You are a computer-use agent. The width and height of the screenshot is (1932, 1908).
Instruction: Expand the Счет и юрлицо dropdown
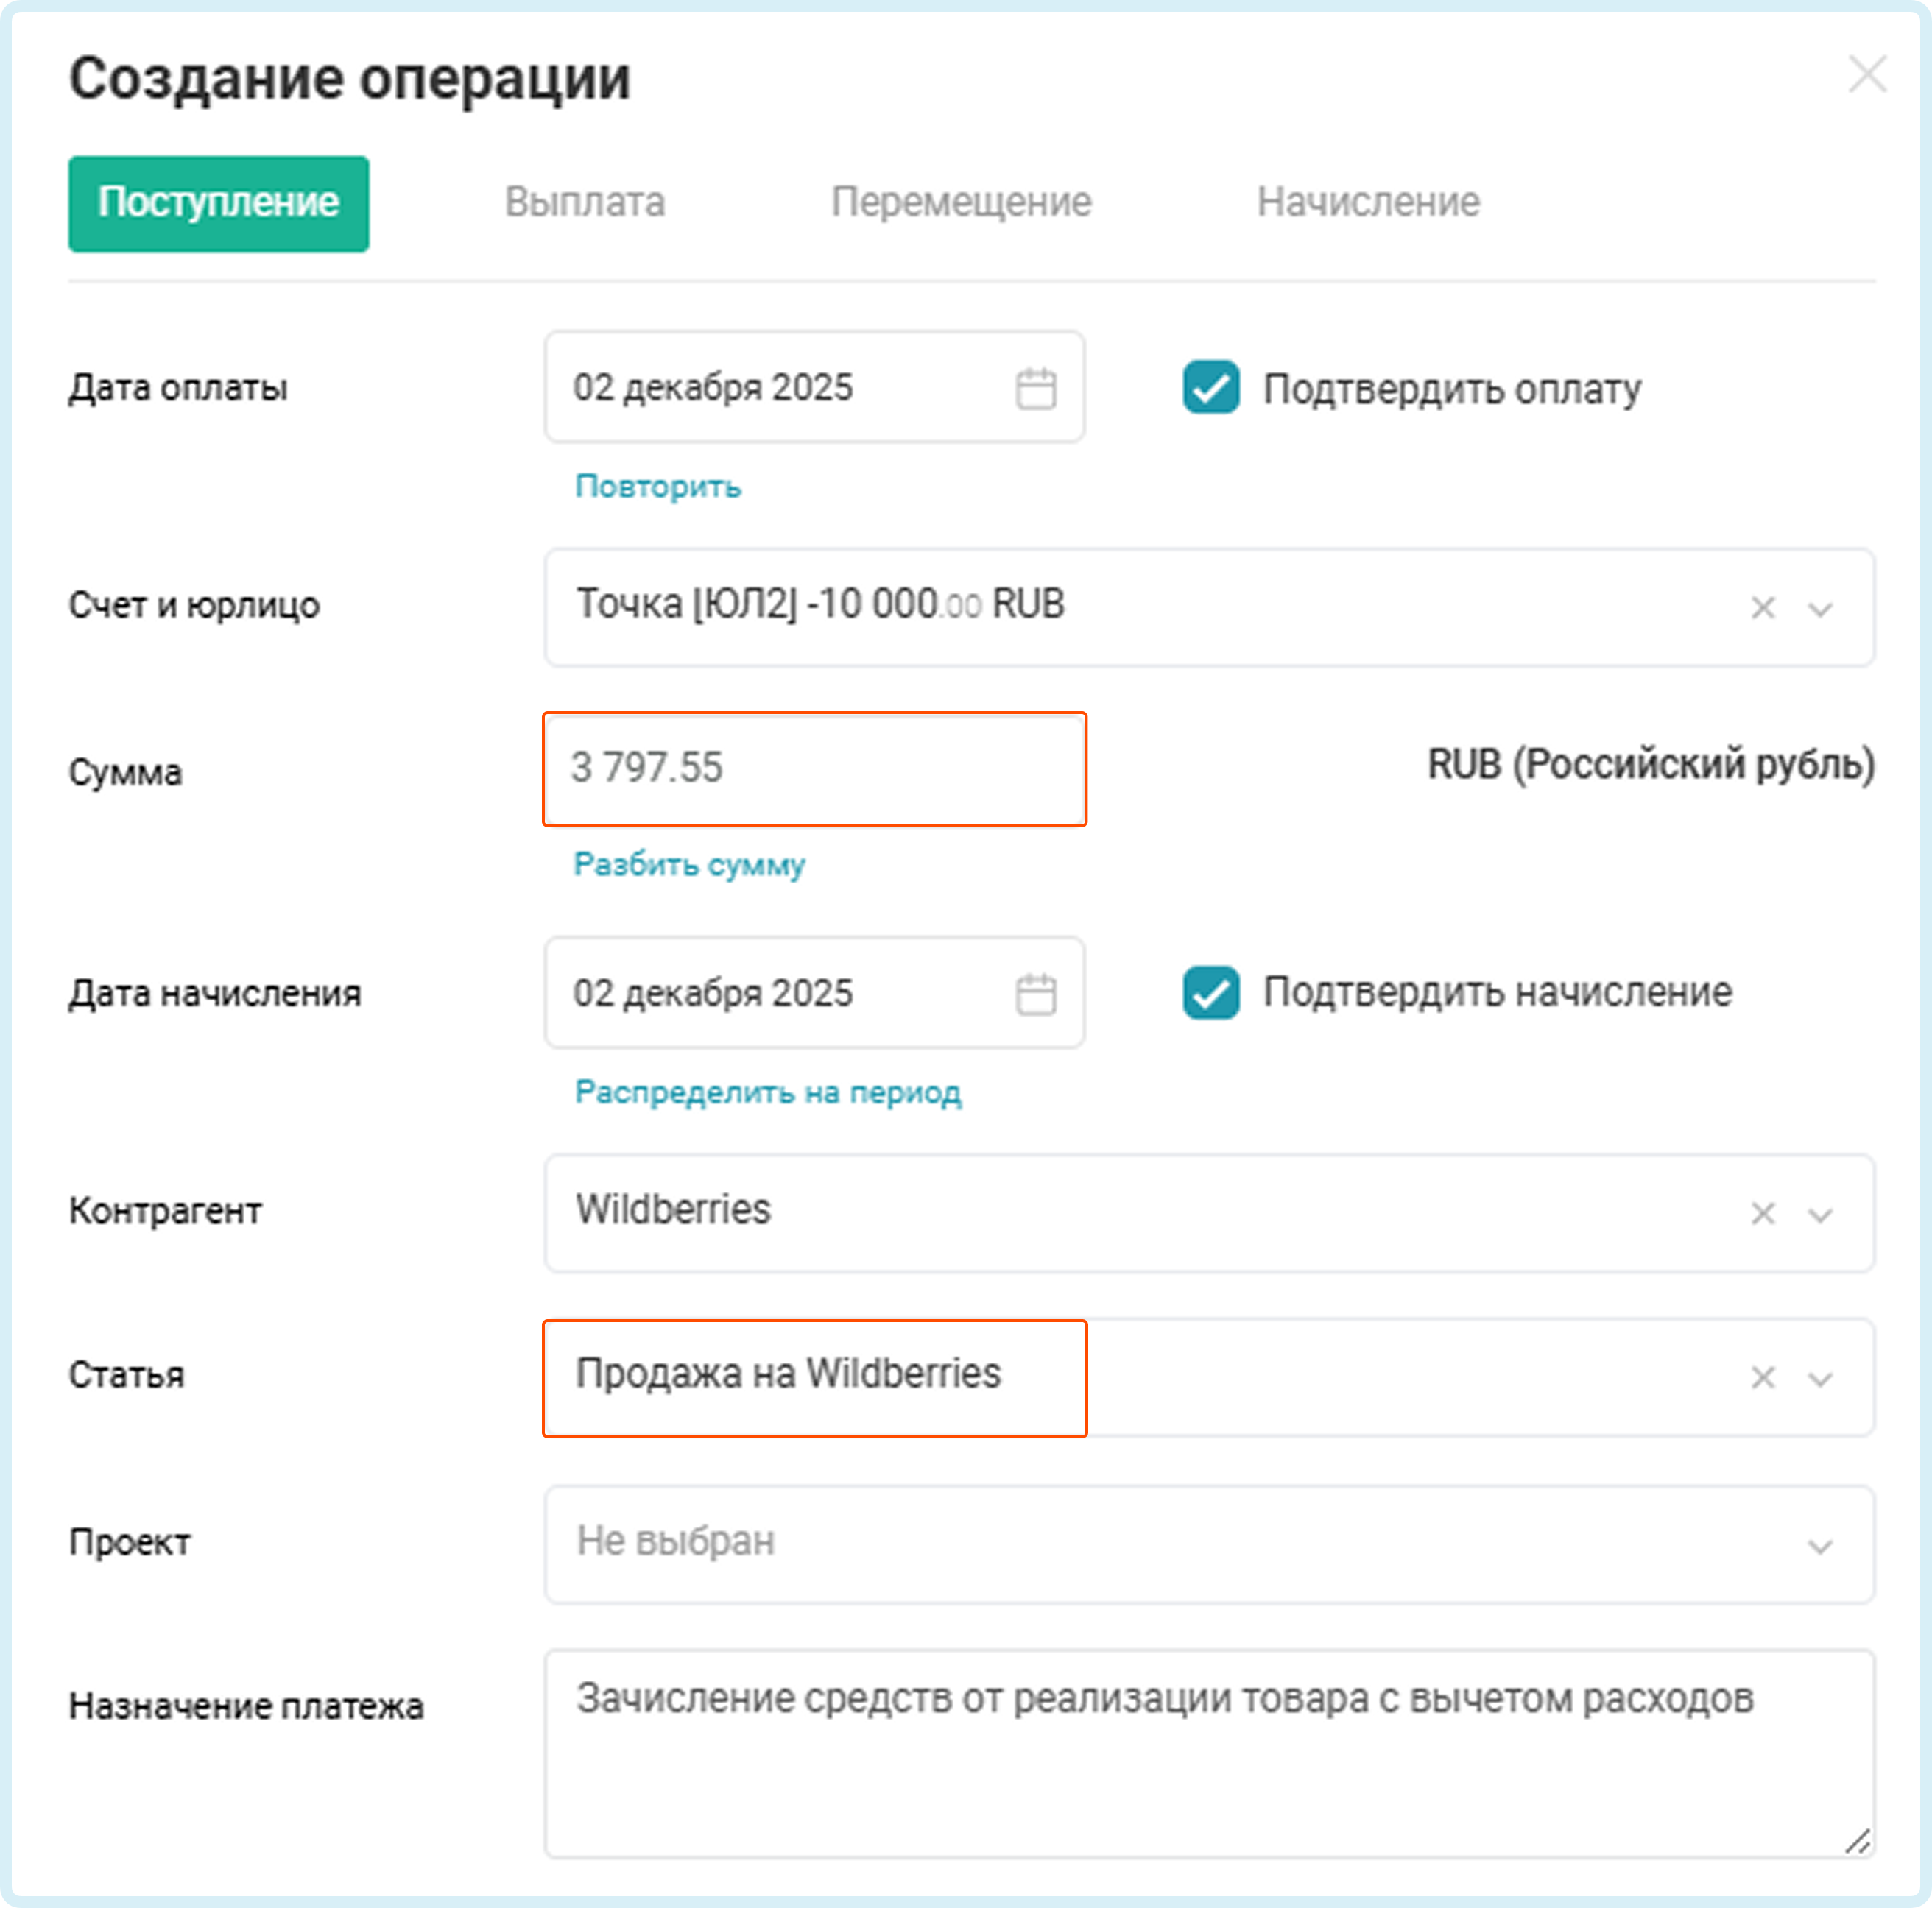1820,608
